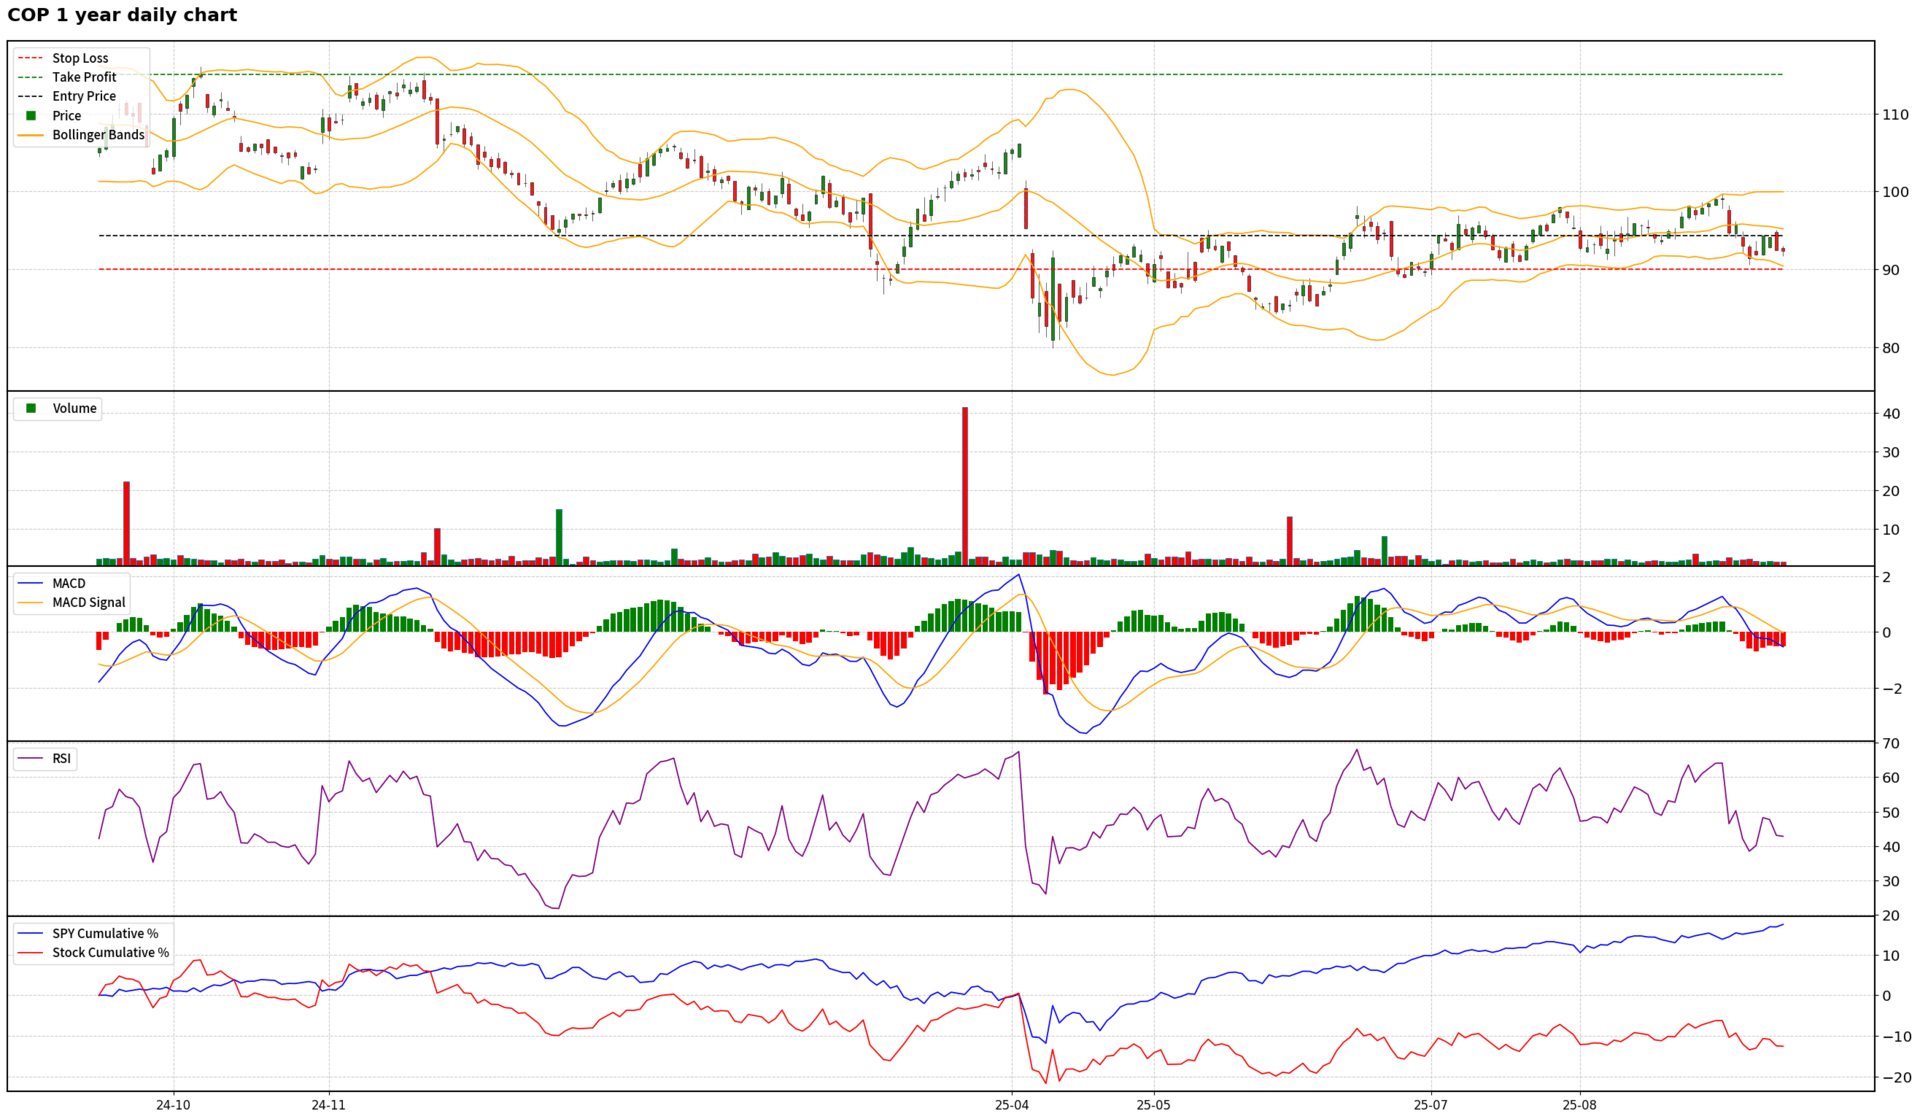This screenshot has width=1920, height=1119.
Task: Click the 25-07 date axis label
Action: (x=1431, y=1105)
